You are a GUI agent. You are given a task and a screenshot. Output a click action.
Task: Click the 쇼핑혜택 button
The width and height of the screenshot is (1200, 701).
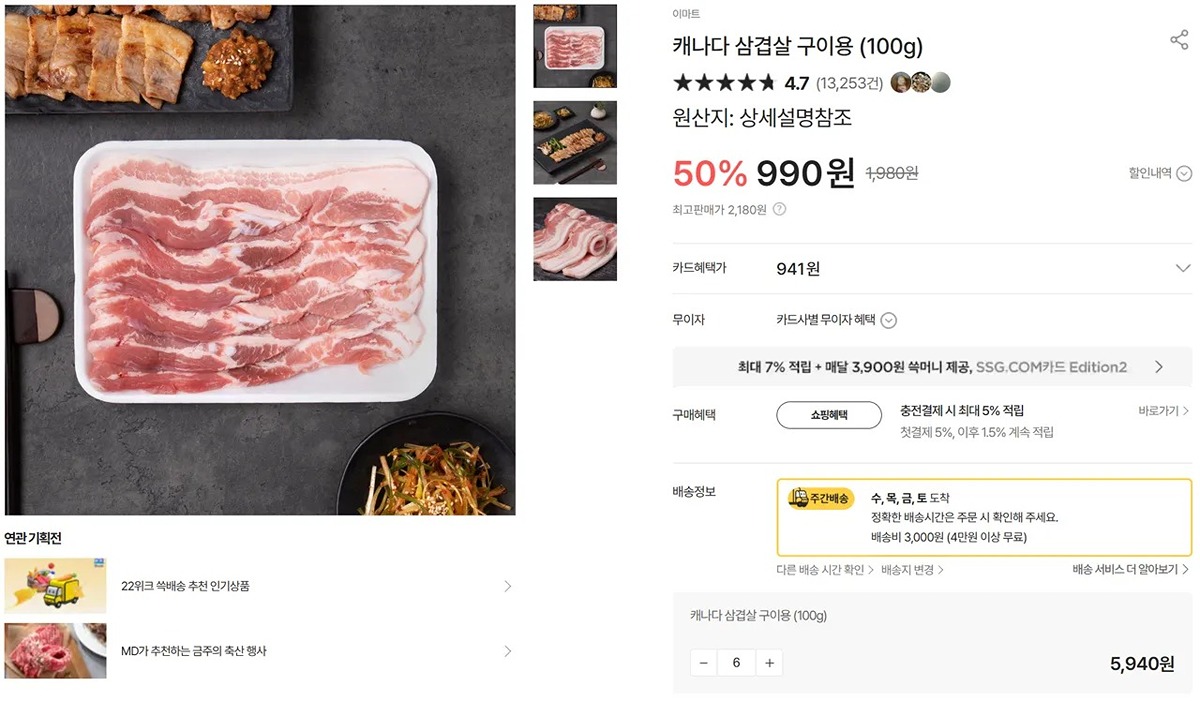(829, 415)
